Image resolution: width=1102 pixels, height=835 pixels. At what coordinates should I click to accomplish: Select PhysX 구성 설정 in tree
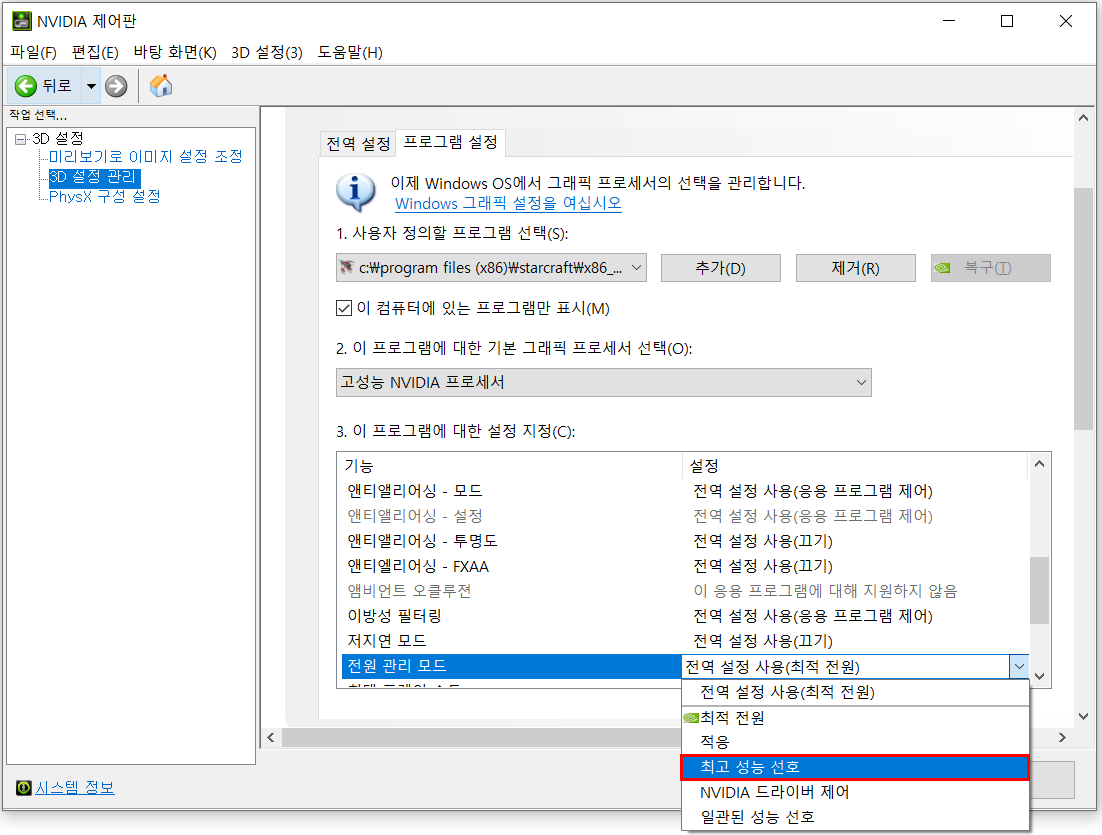click(x=105, y=196)
